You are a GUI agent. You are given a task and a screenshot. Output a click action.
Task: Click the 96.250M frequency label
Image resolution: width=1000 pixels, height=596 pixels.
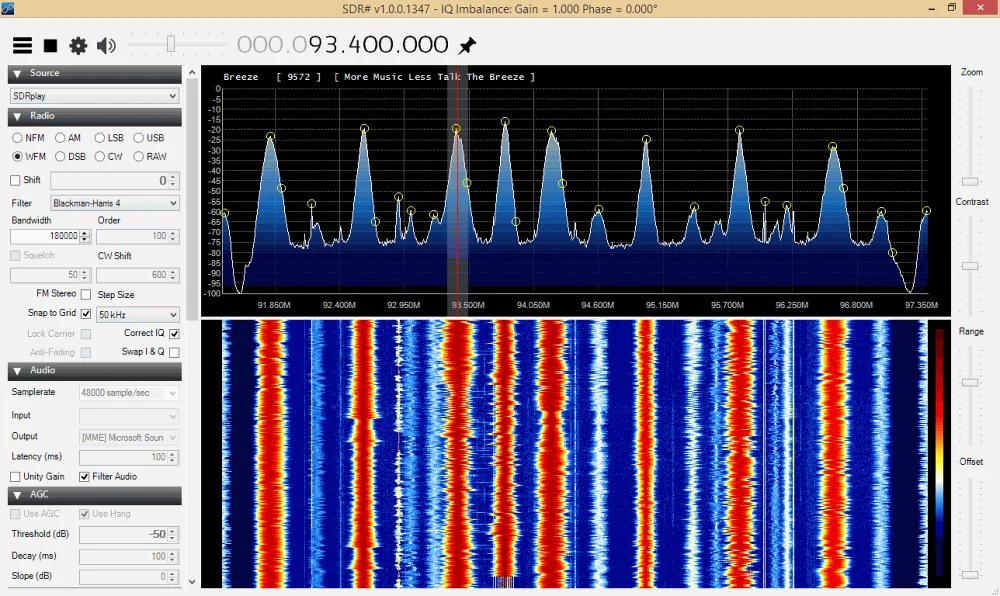tap(791, 305)
